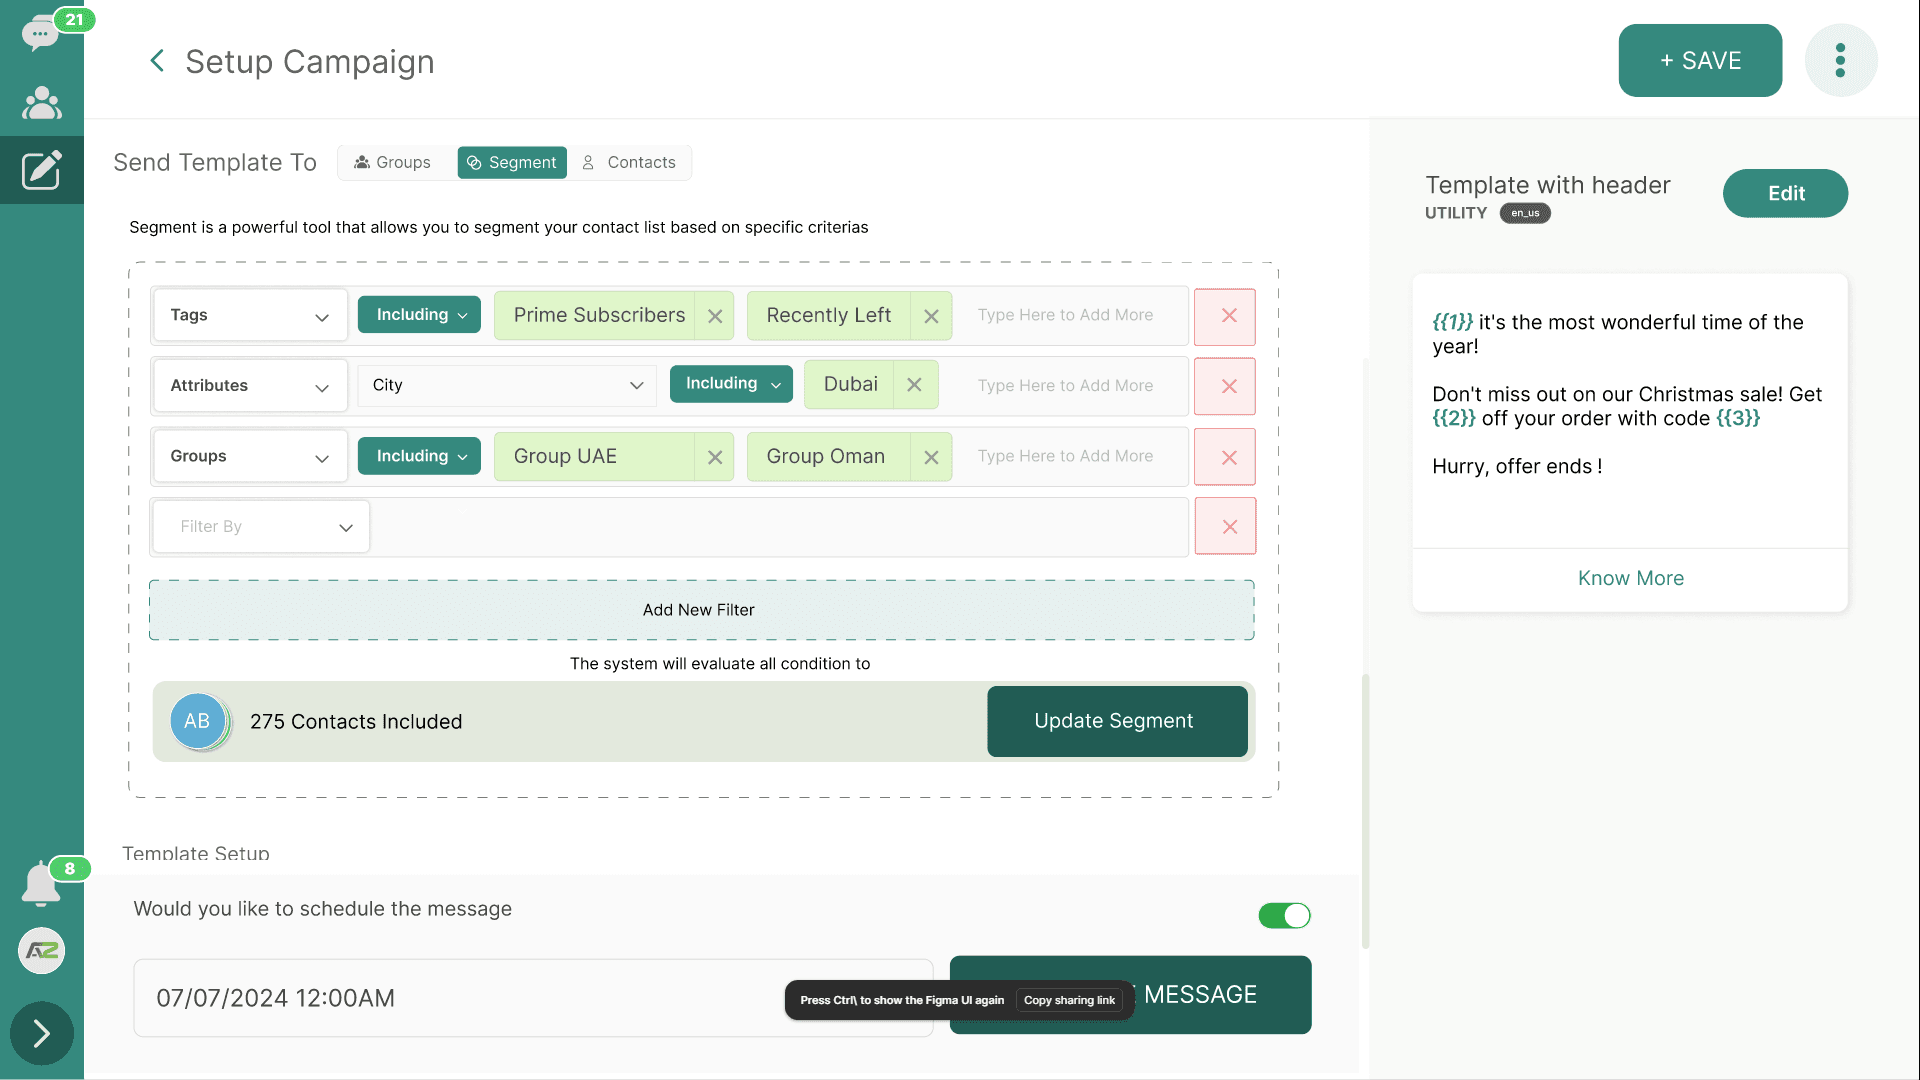Open the chat messages sidebar icon
The height and width of the screenshot is (1080, 1920).
tap(40, 33)
